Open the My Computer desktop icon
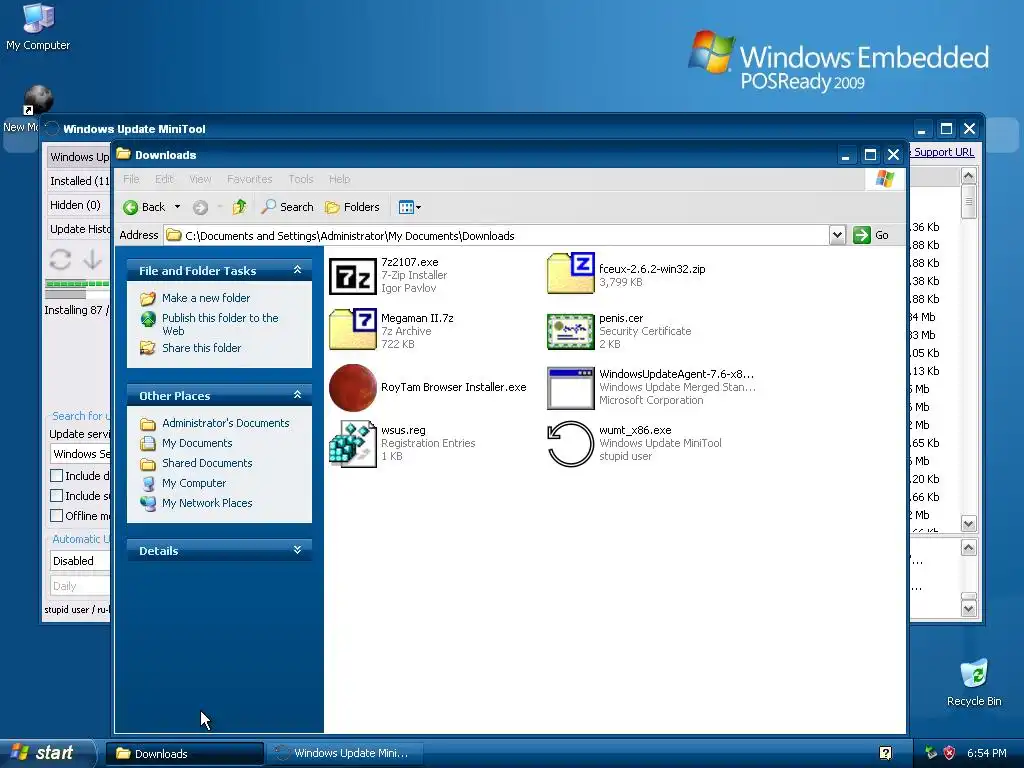Viewport: 1024px width, 768px height. coord(38,26)
